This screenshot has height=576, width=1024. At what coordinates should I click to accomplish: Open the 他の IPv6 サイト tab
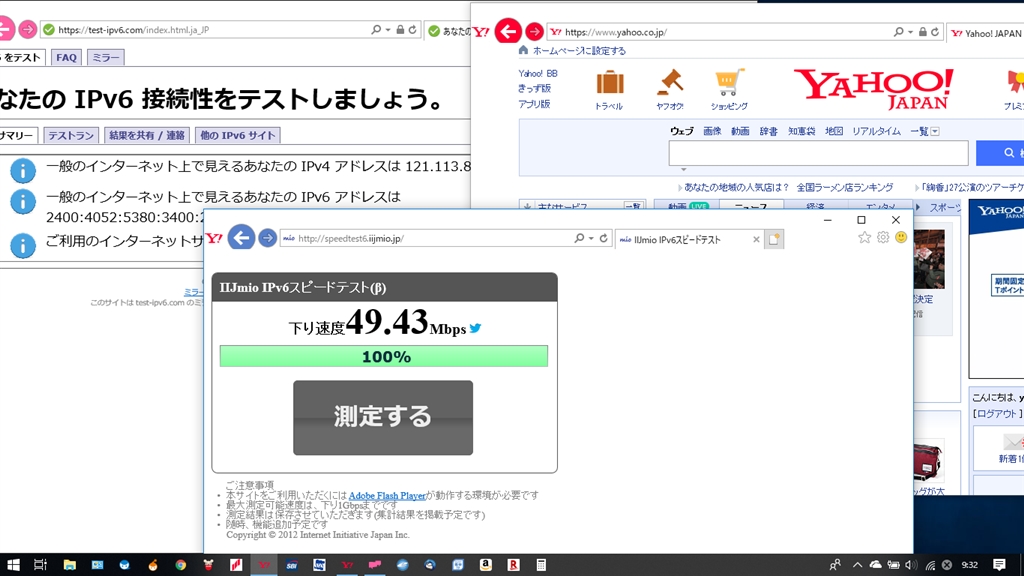(x=238, y=135)
